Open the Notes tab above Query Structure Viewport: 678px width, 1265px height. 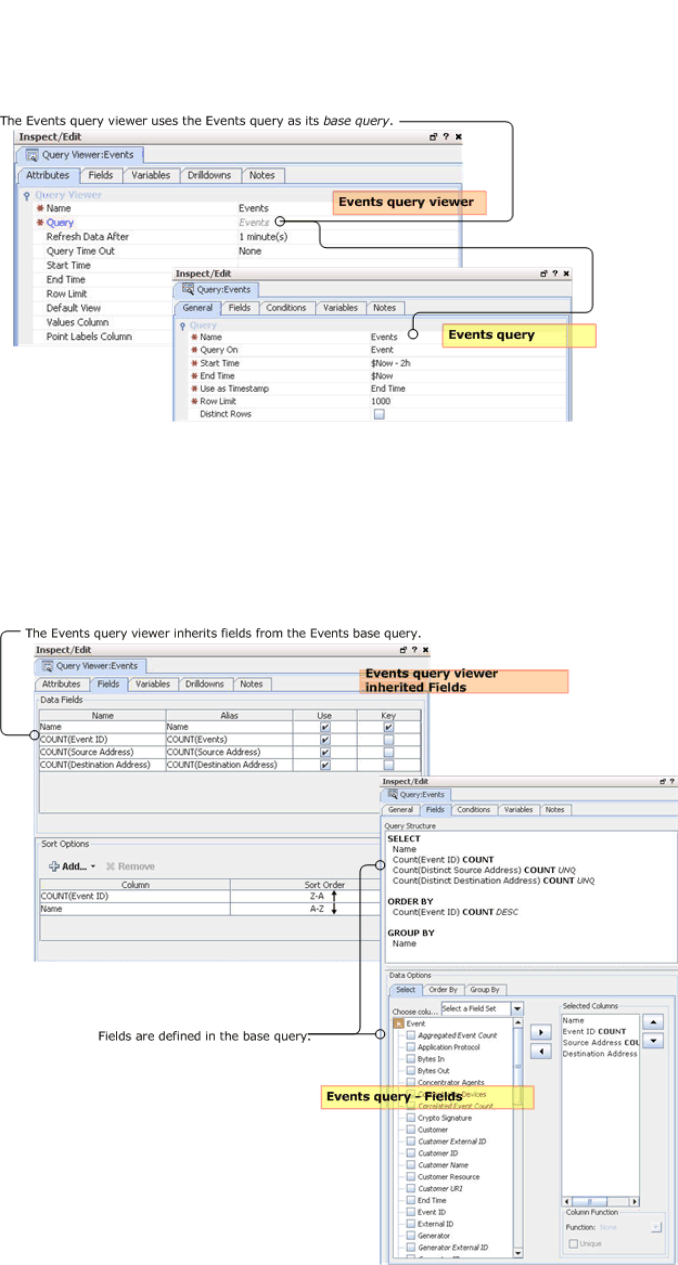pos(554,809)
